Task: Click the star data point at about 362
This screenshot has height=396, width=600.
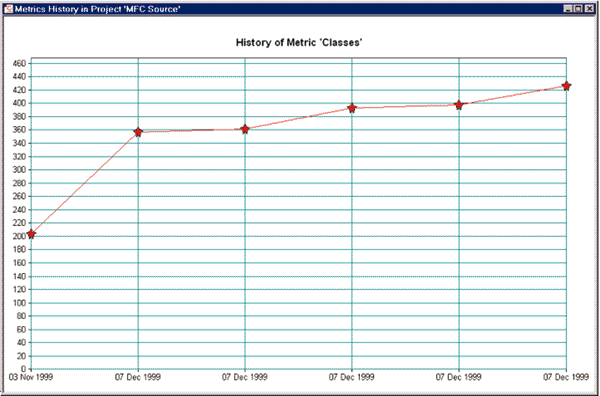Action: point(245,129)
